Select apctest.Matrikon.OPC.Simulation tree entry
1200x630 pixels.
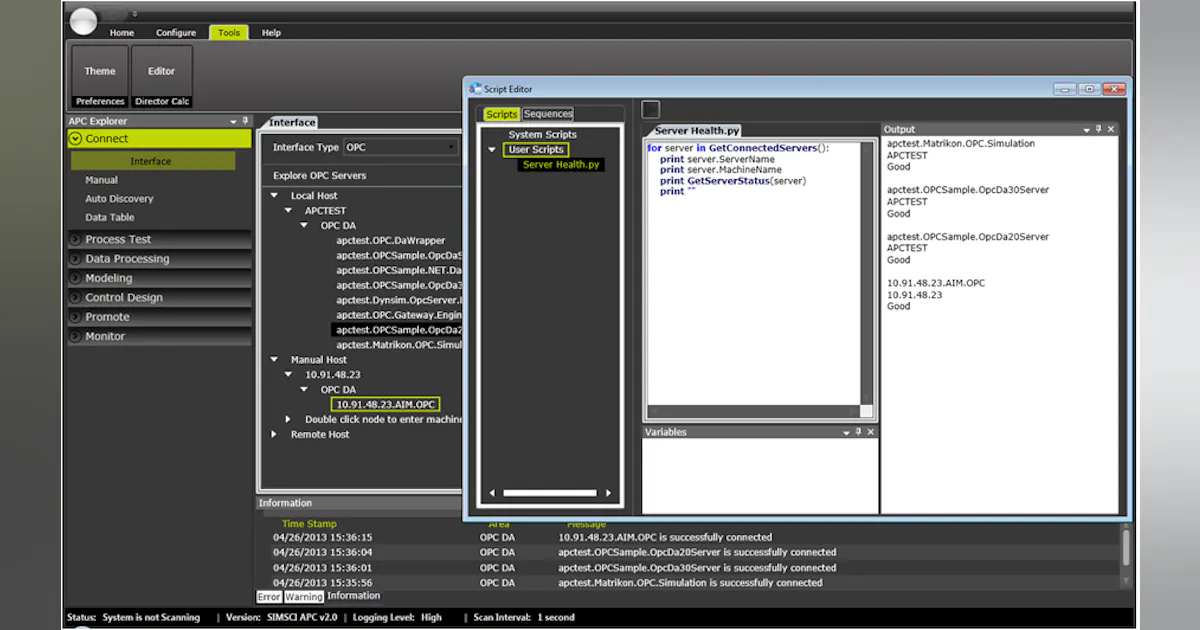coord(397,345)
